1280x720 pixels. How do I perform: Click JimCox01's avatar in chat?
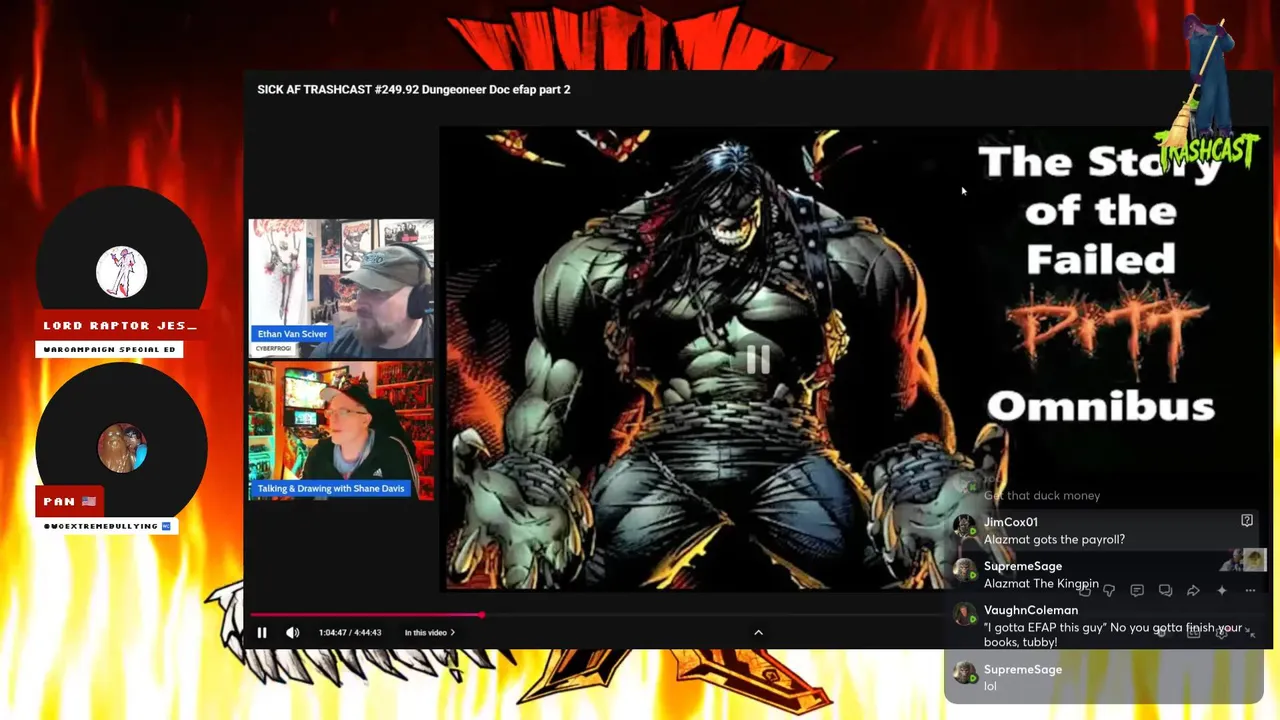coord(965,527)
